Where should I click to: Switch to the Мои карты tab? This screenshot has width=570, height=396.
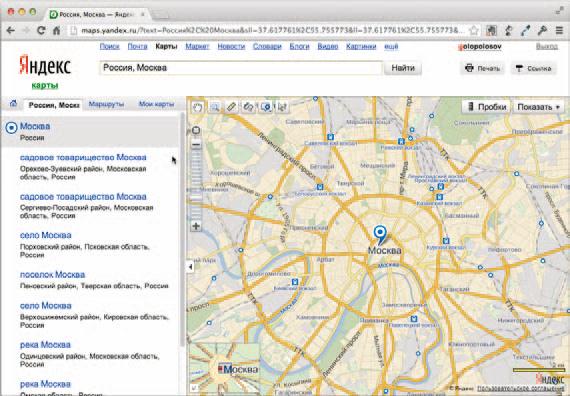click(156, 104)
